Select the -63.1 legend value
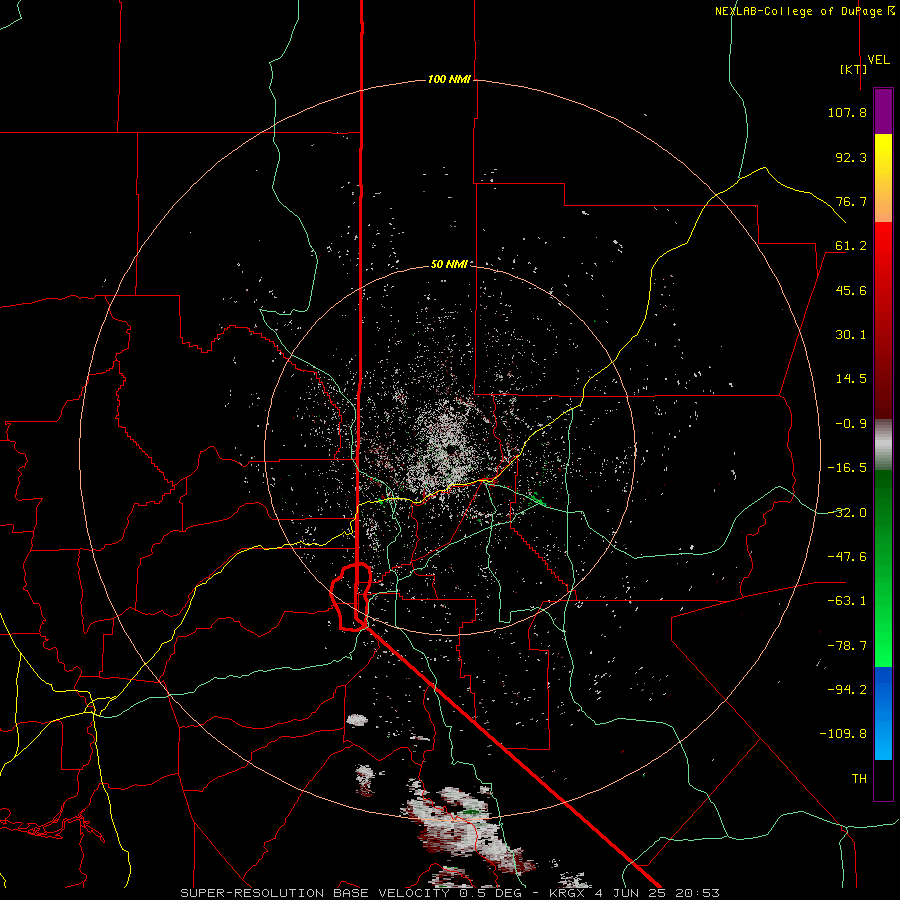900x900 pixels. [847, 601]
